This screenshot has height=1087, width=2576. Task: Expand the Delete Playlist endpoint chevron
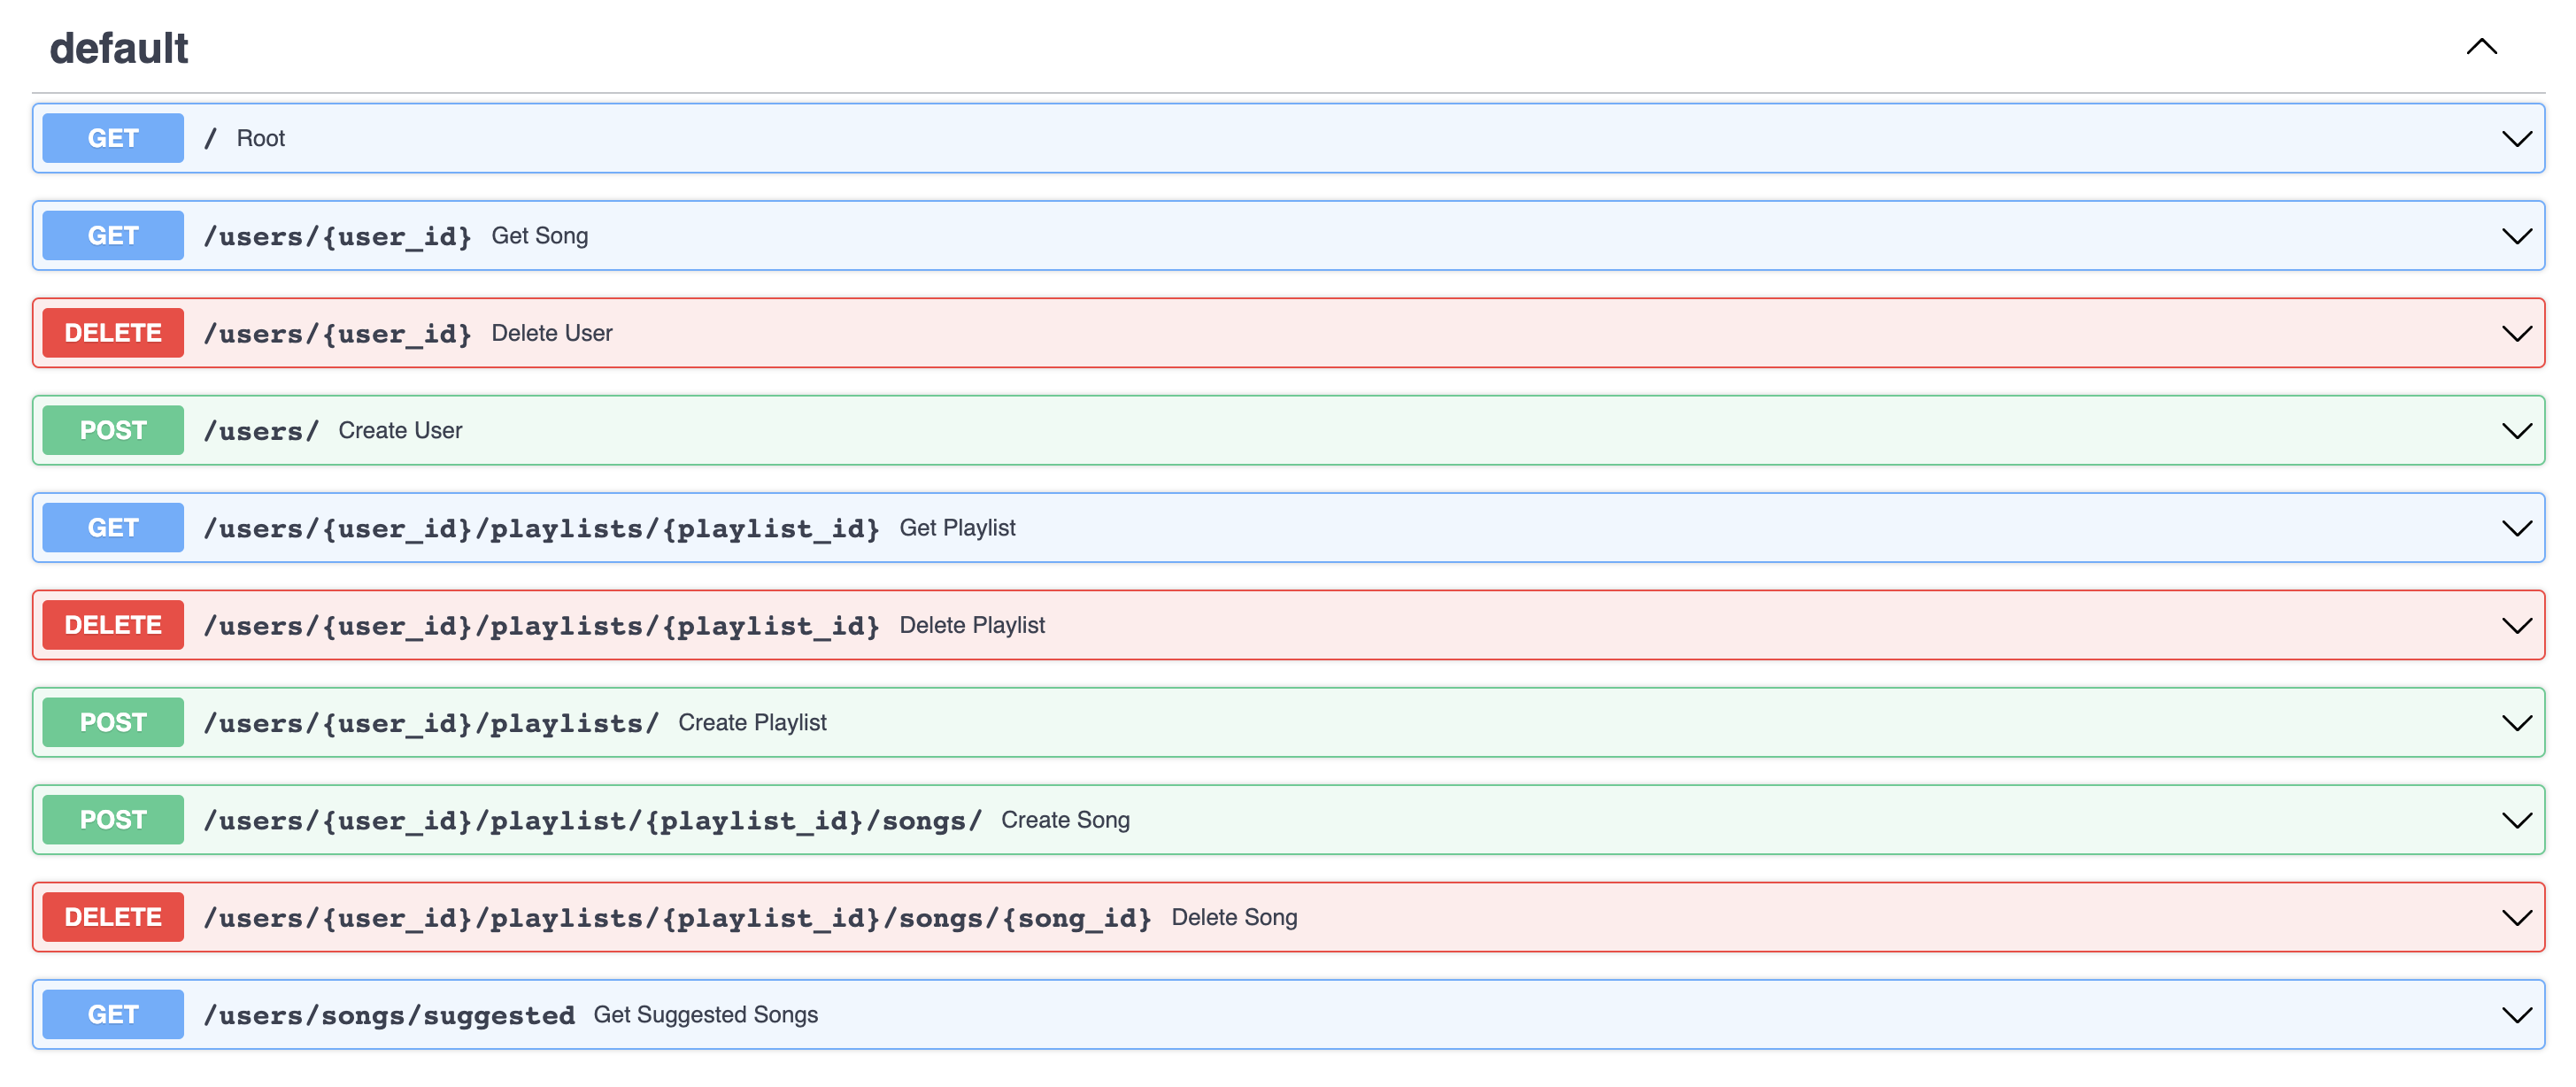point(2516,626)
